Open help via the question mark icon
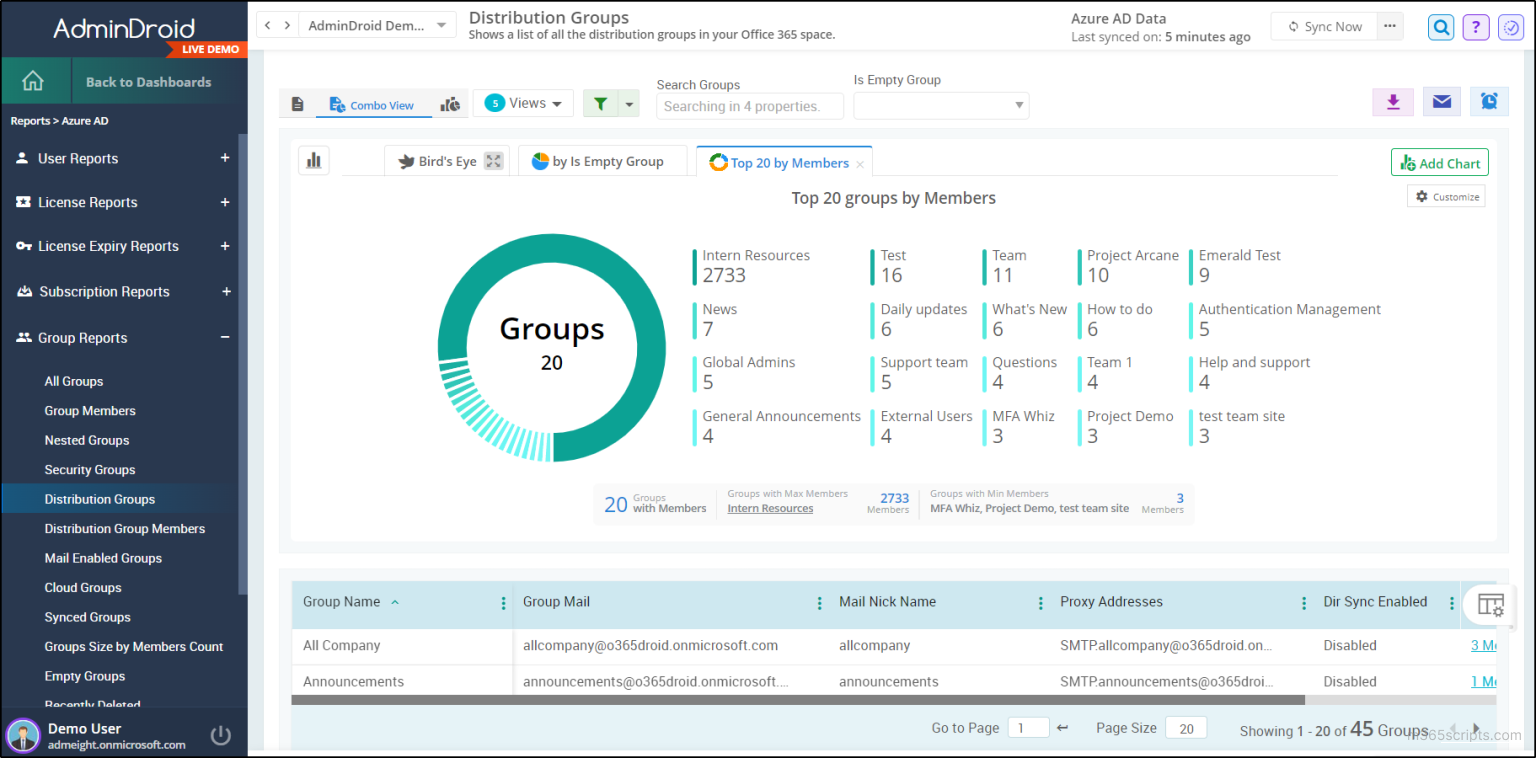Image resolution: width=1536 pixels, height=758 pixels. pos(1475,27)
